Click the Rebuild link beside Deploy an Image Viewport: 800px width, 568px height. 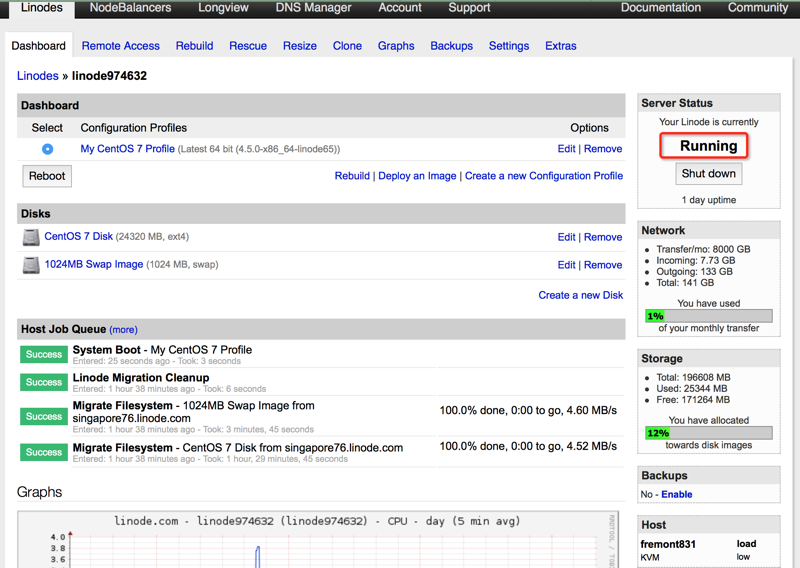[x=352, y=176]
